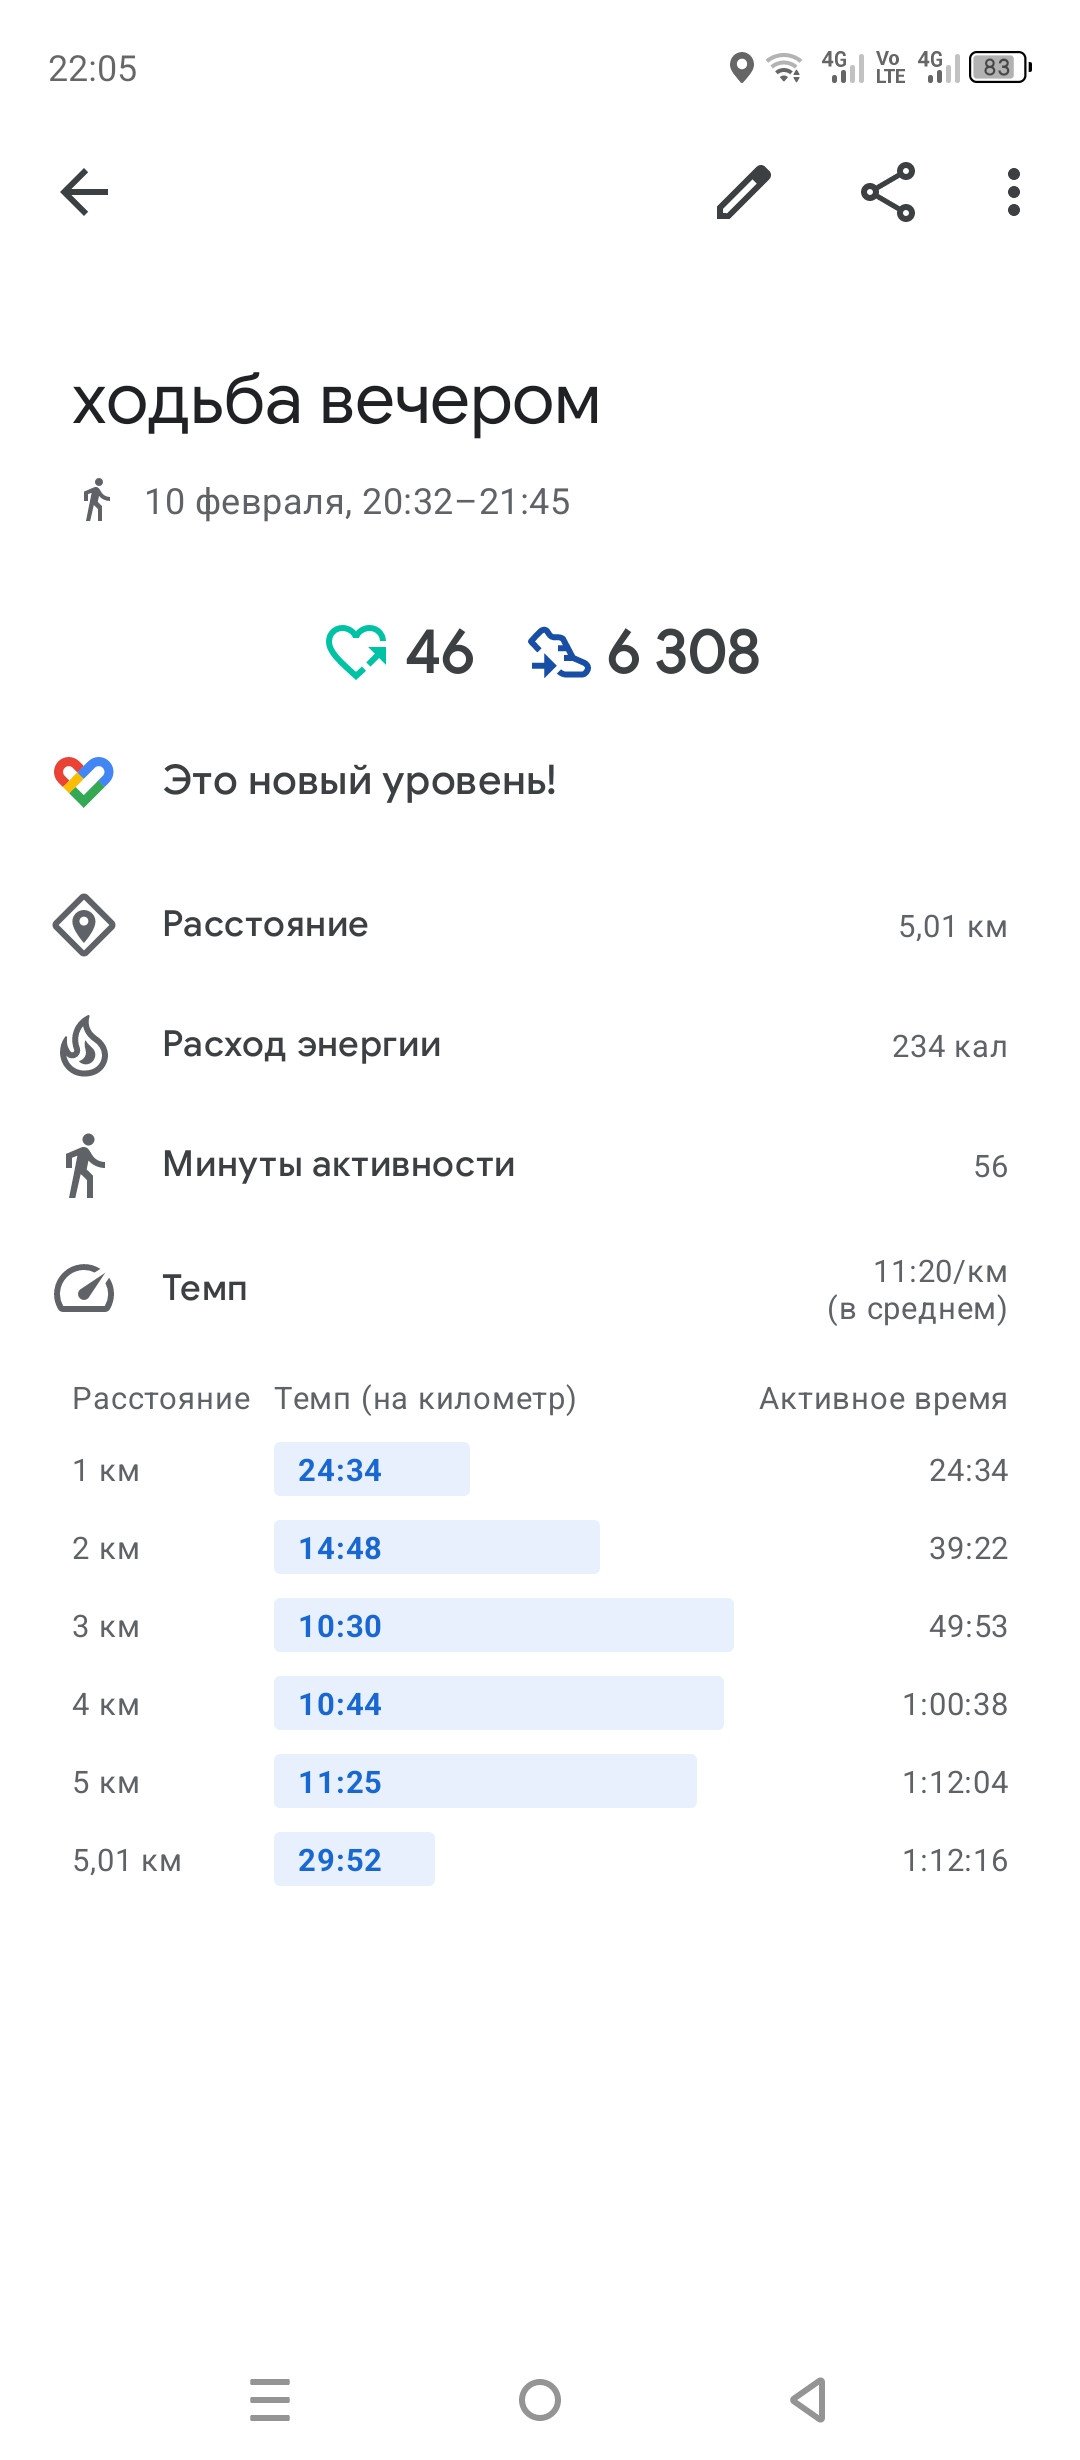This screenshot has height=2460, width=1080.
Task: Tap the Heart Points icon showing 46
Action: 356,652
